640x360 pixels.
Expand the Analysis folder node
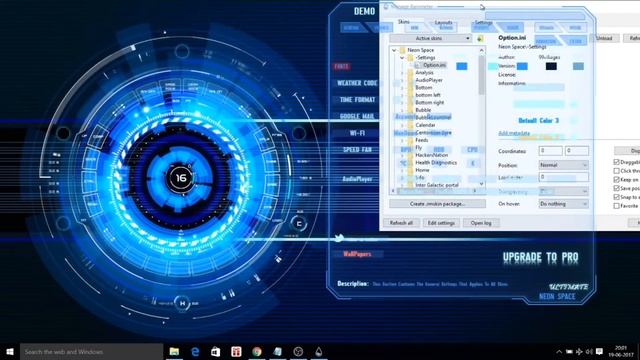click(x=402, y=73)
